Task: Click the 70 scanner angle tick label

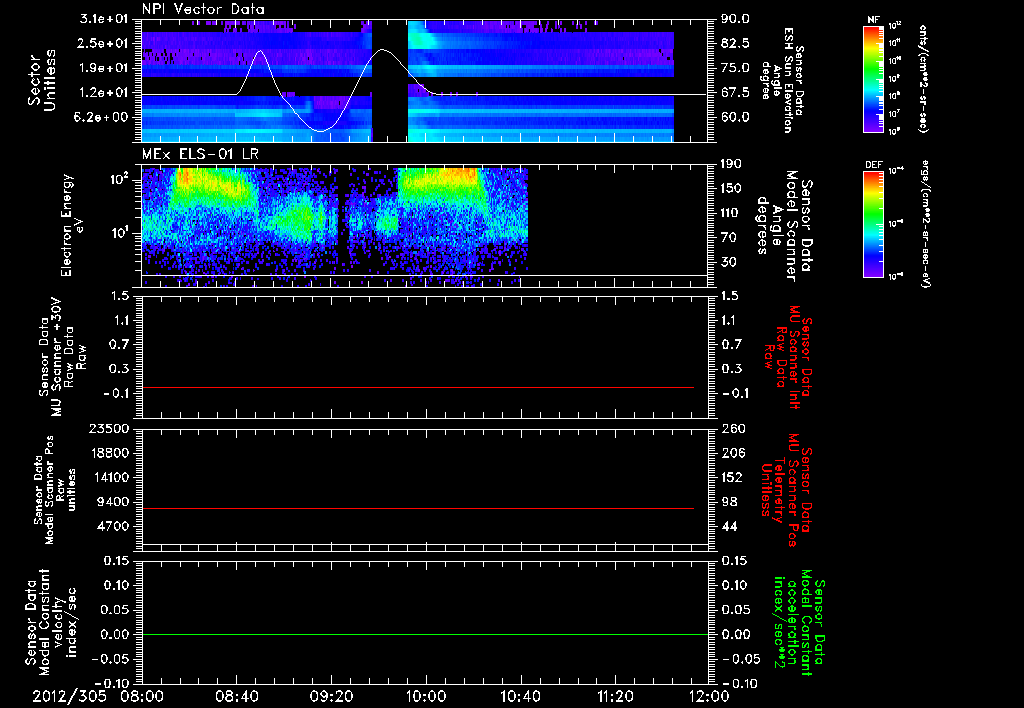Action: click(x=728, y=238)
